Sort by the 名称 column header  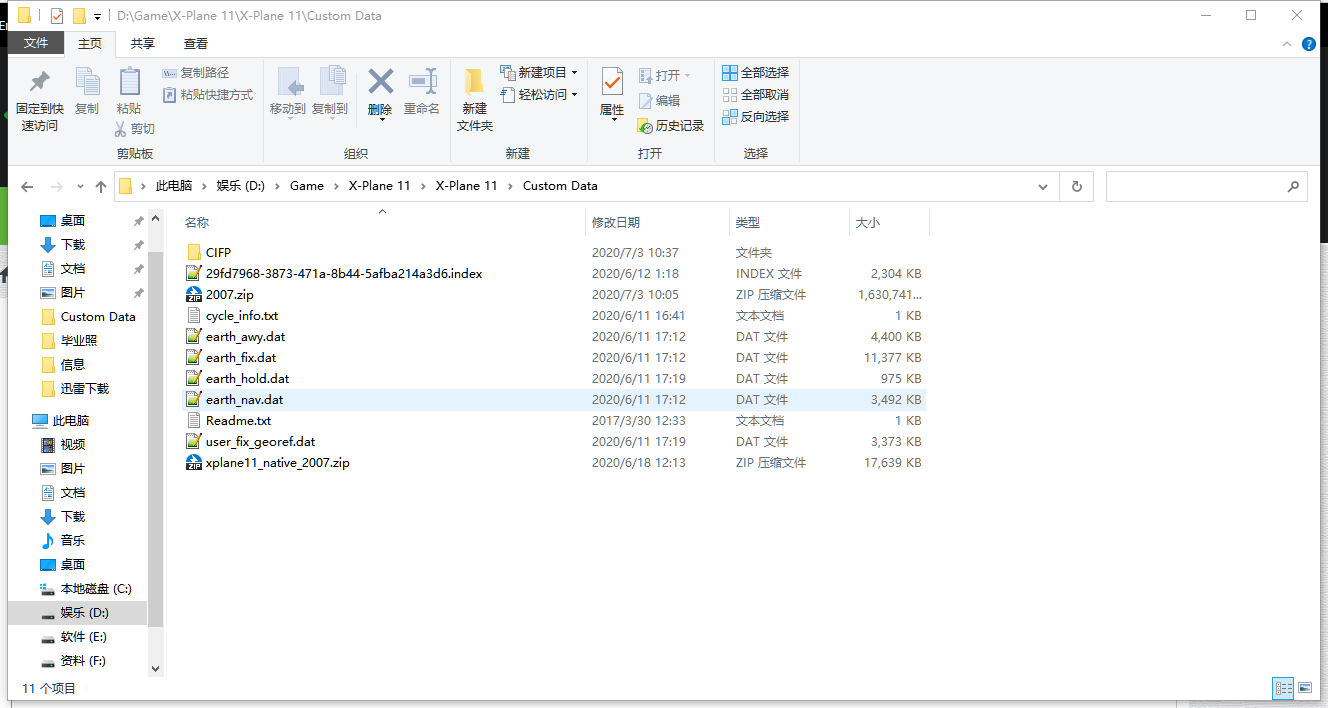pyautogui.click(x=197, y=222)
